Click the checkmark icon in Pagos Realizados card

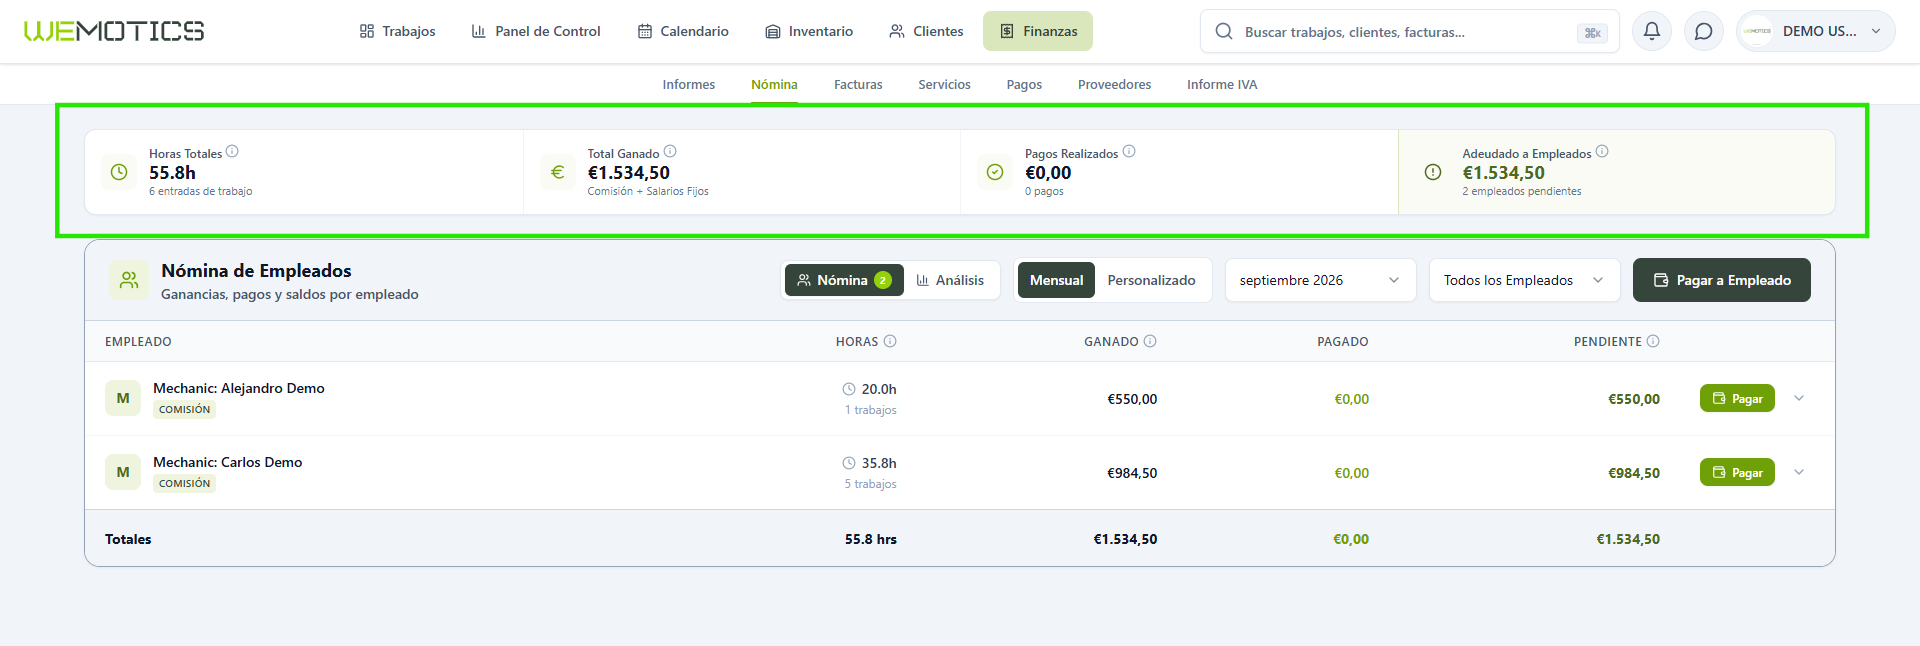coord(995,172)
